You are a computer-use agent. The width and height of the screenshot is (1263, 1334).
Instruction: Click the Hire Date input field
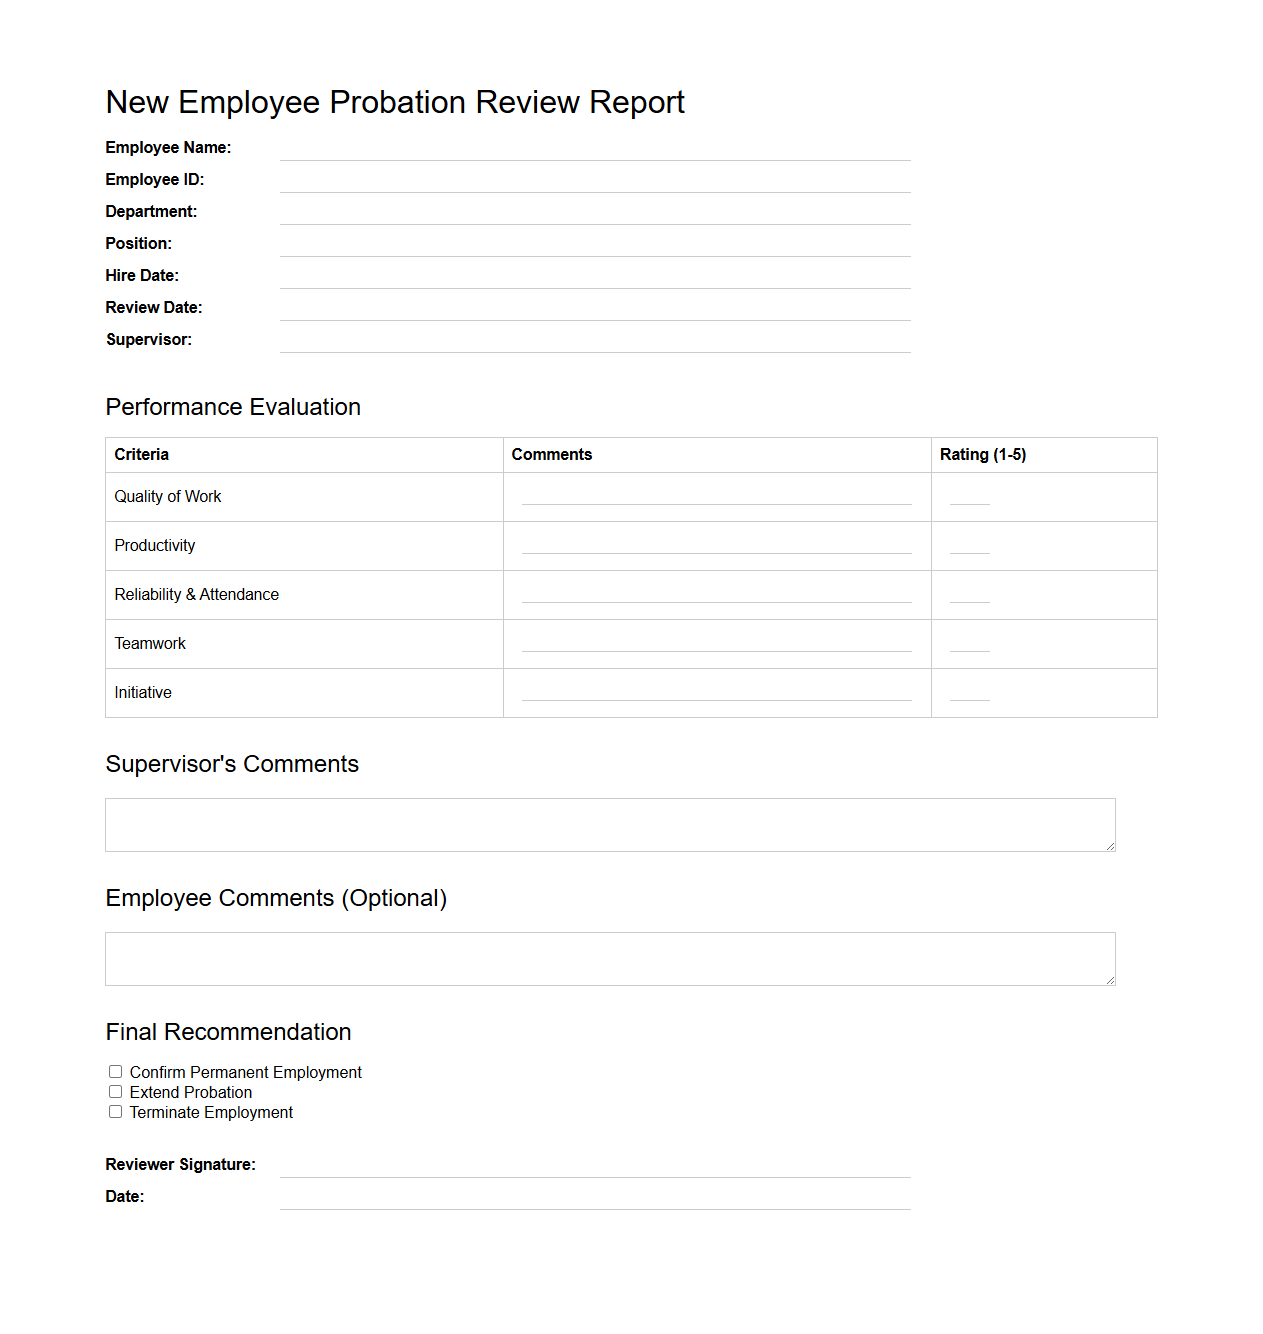tap(594, 280)
